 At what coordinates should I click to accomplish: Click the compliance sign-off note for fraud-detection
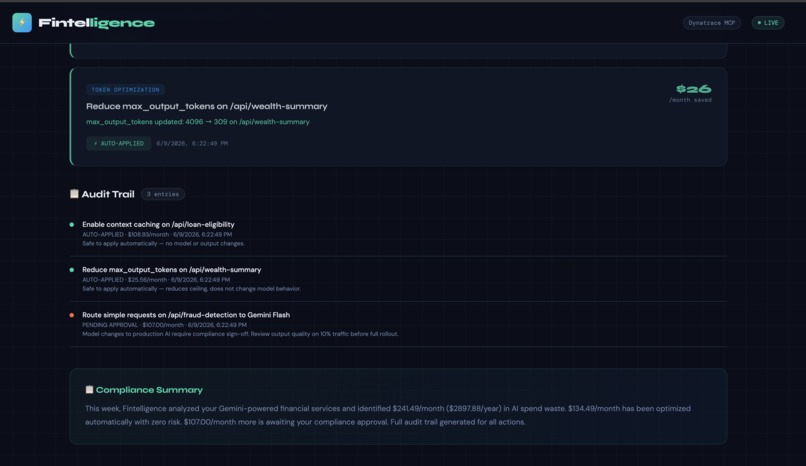240,334
